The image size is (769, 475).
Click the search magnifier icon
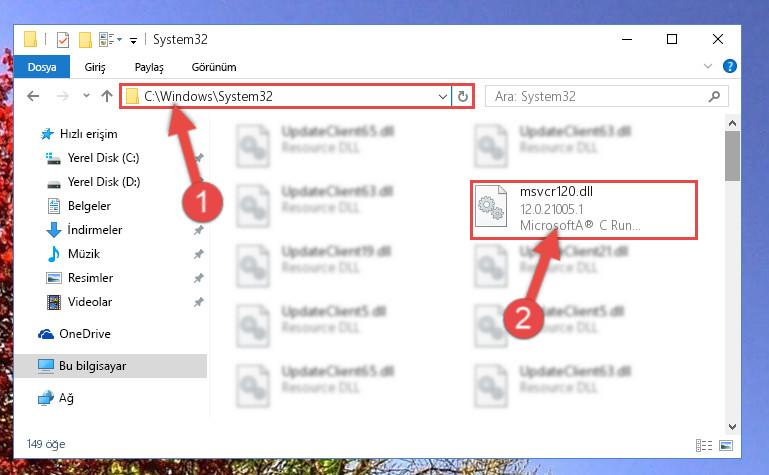pyautogui.click(x=714, y=96)
